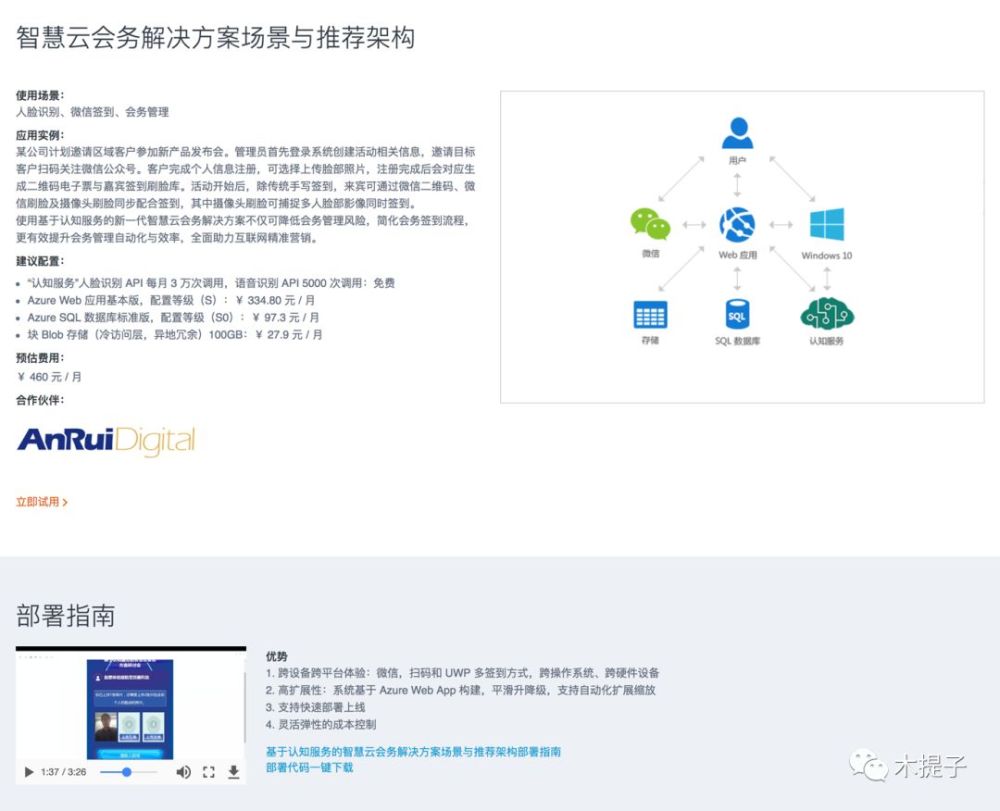Screen dimensions: 1000x811
Task: Click the AnRuiDigital partner logo
Action: [106, 441]
